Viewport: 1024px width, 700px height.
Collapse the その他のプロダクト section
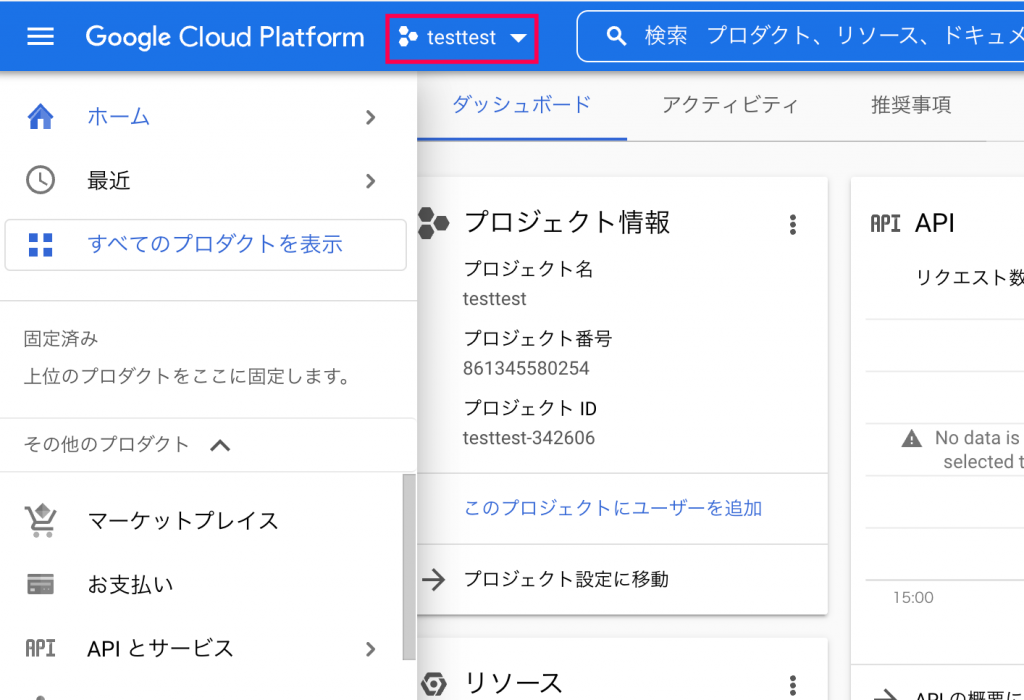coord(220,445)
